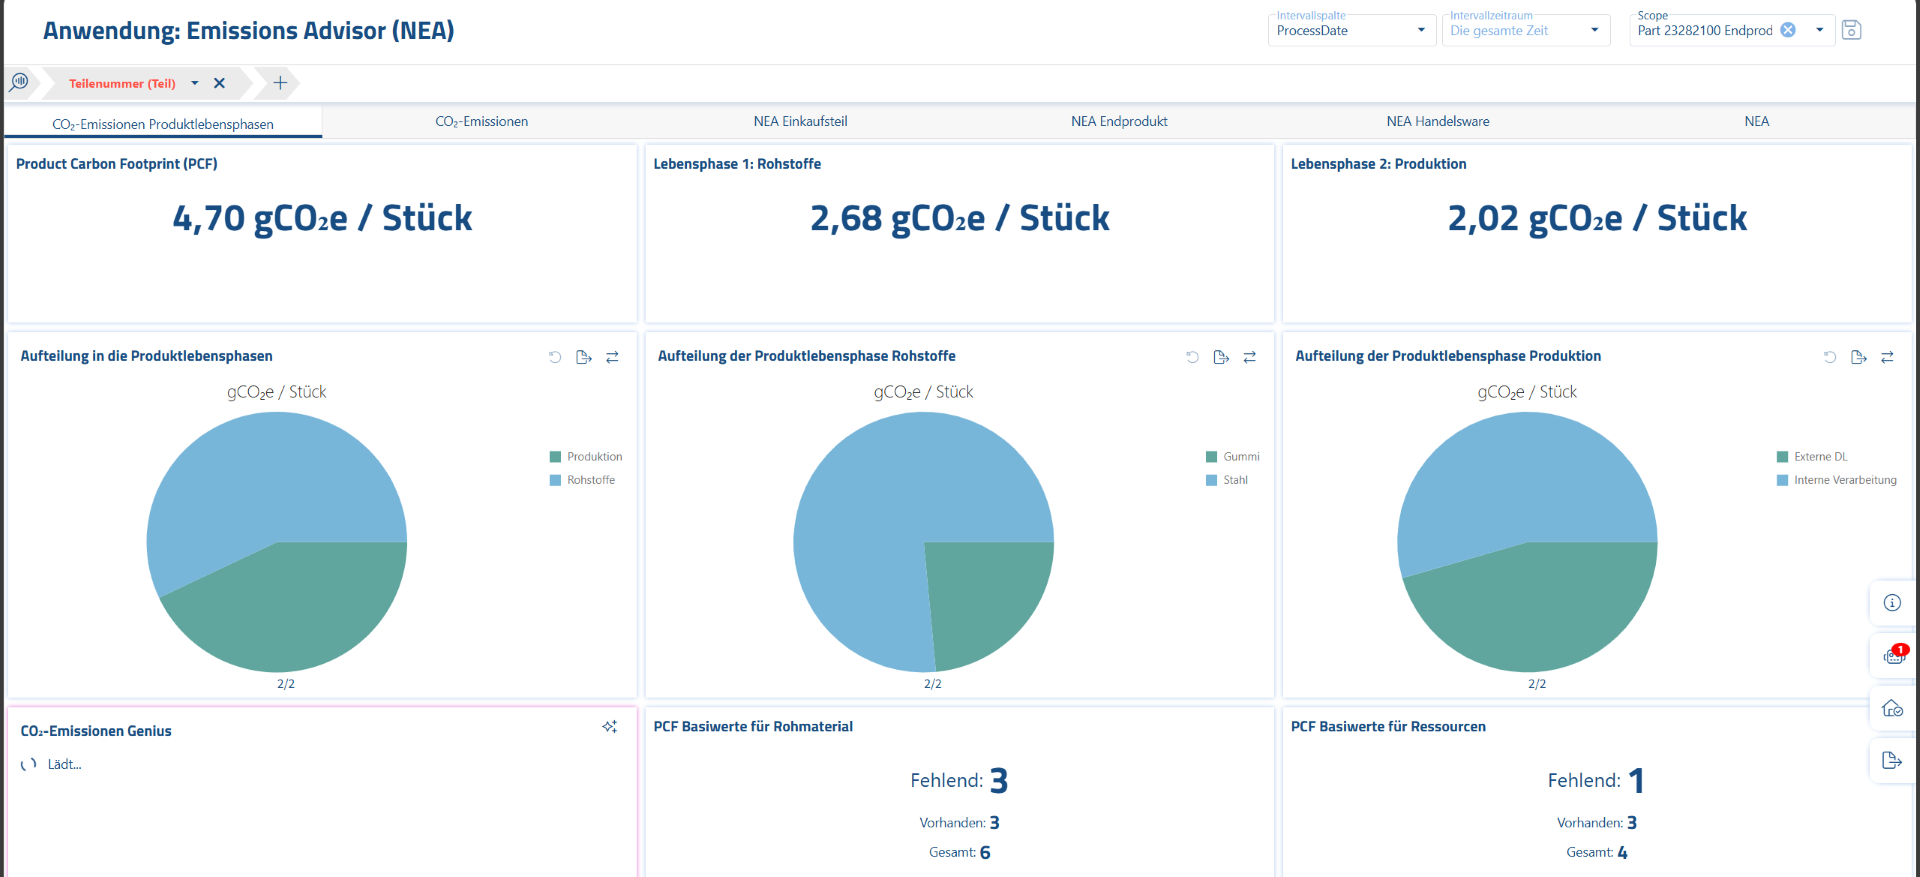Toggle the Externe DL legend entry
The image size is (1920, 877).
click(1811, 457)
